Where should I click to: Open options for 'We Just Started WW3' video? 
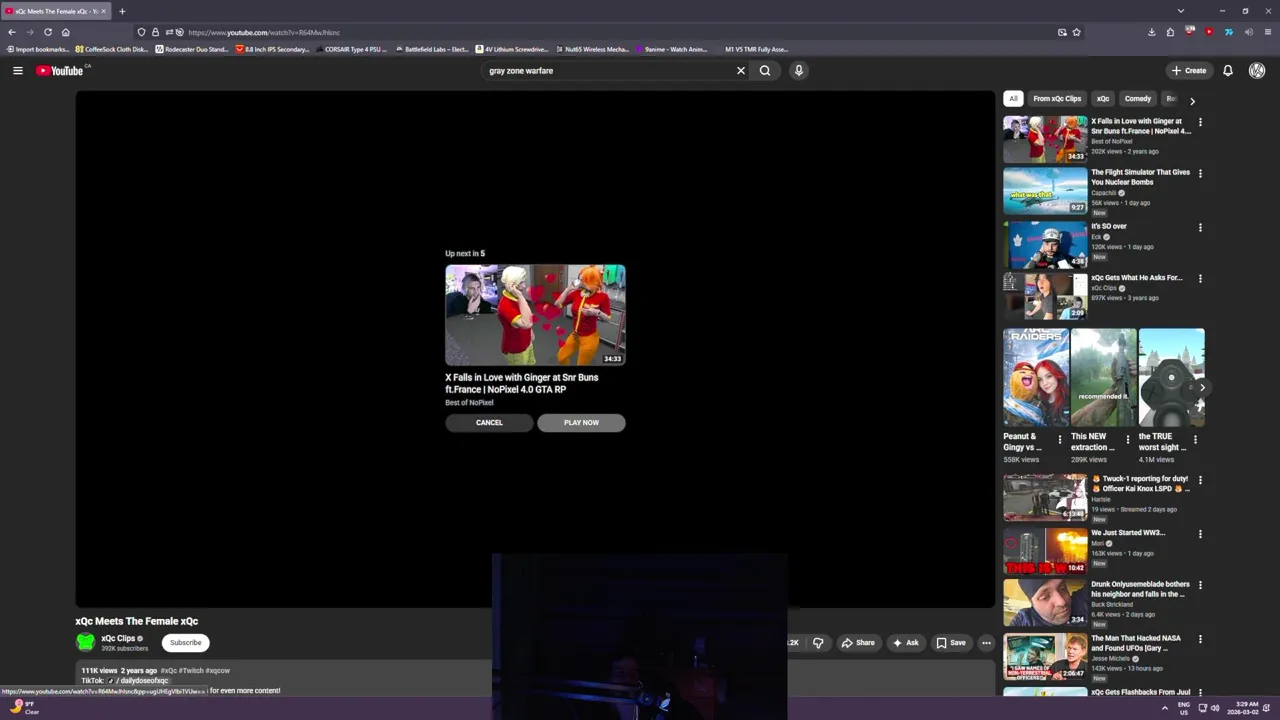[x=1200, y=534]
